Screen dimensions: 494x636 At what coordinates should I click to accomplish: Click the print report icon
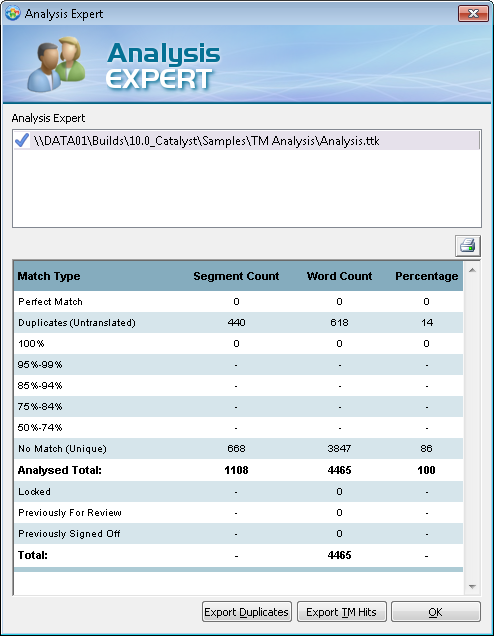coord(468,246)
